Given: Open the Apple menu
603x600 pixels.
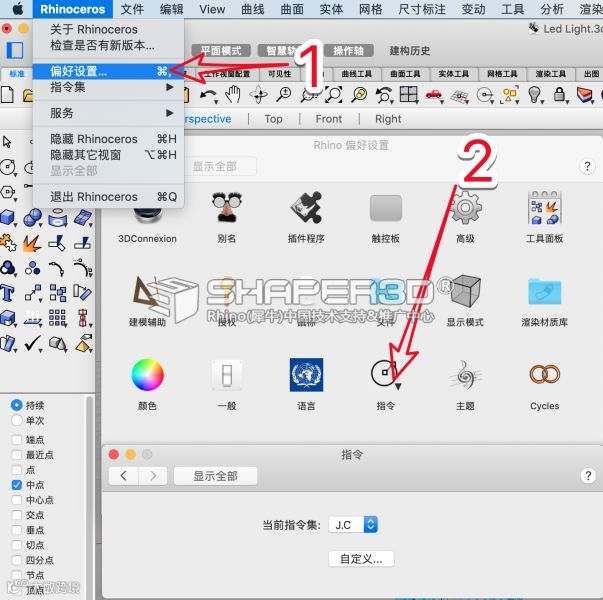Looking at the screenshot, I should pyautogui.click(x=17, y=9).
